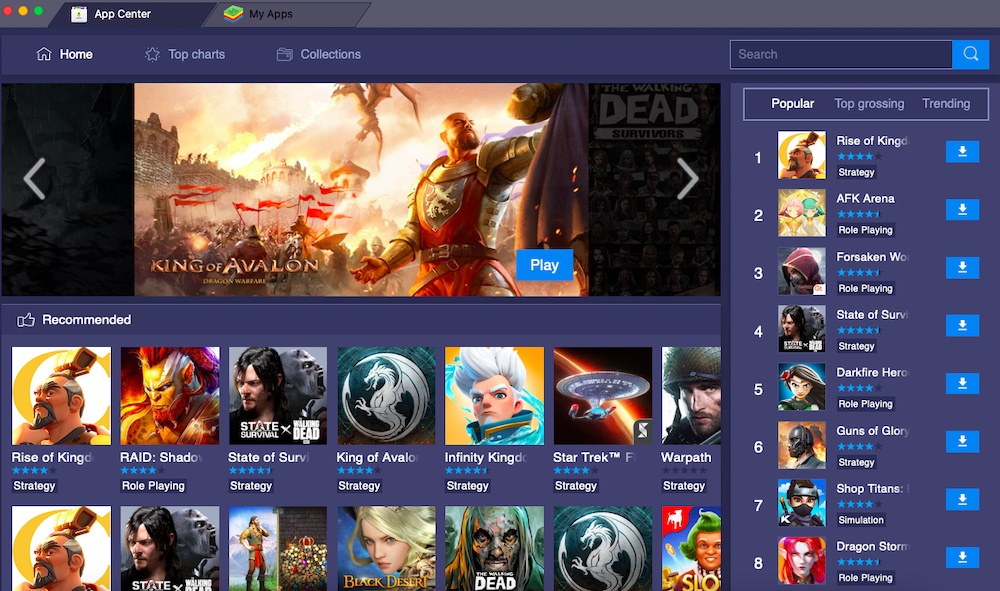
Task: Download Guns of Glory from popular list
Action: (962, 442)
